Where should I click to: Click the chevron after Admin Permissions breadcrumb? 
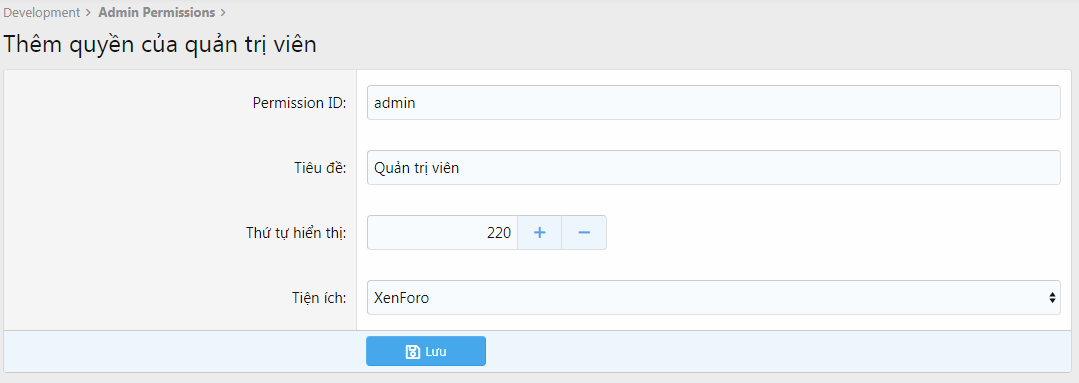(x=223, y=12)
